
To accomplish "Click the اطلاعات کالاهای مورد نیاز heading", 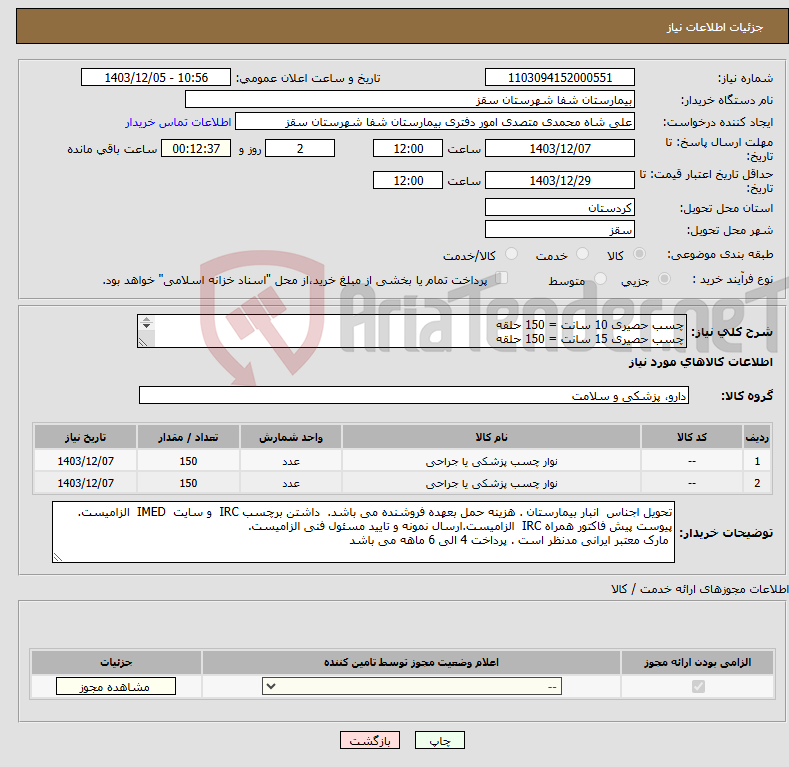I will pos(700,362).
